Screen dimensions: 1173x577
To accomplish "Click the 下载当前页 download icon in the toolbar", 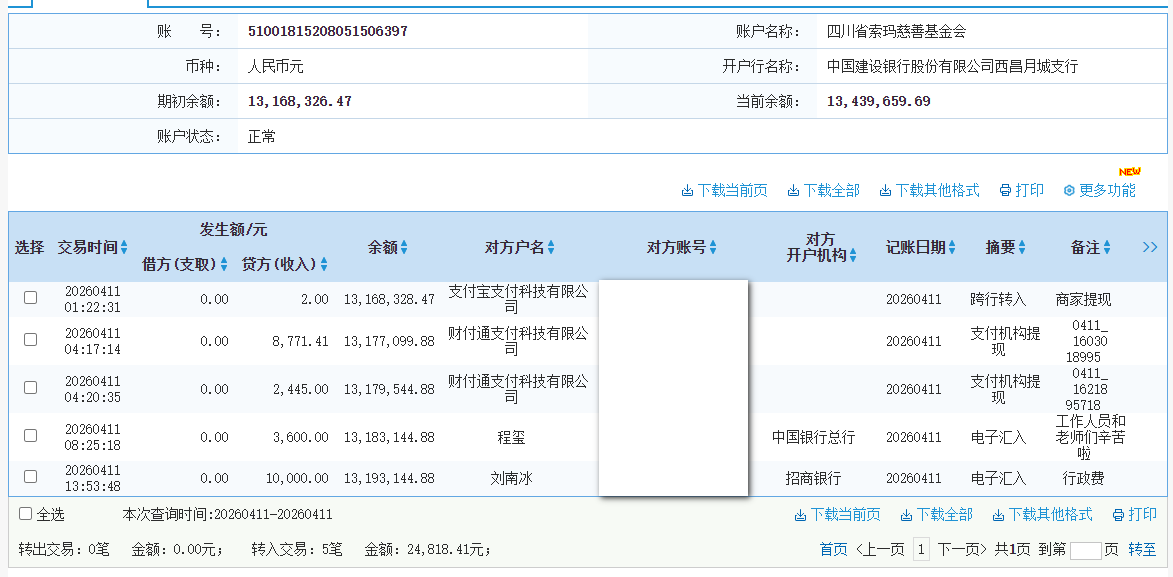I will [x=688, y=189].
